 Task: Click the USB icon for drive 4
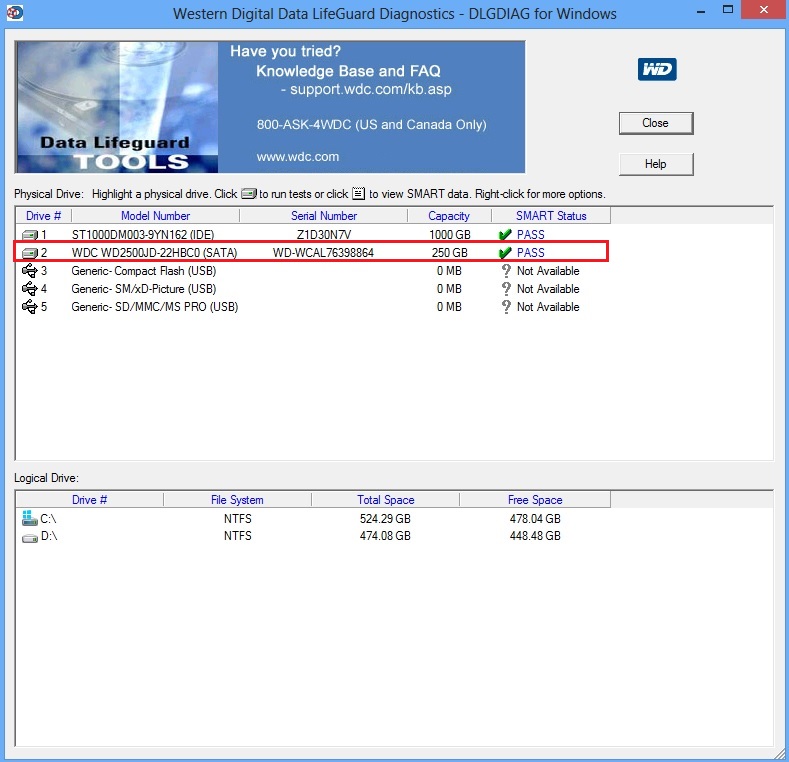(x=30, y=289)
